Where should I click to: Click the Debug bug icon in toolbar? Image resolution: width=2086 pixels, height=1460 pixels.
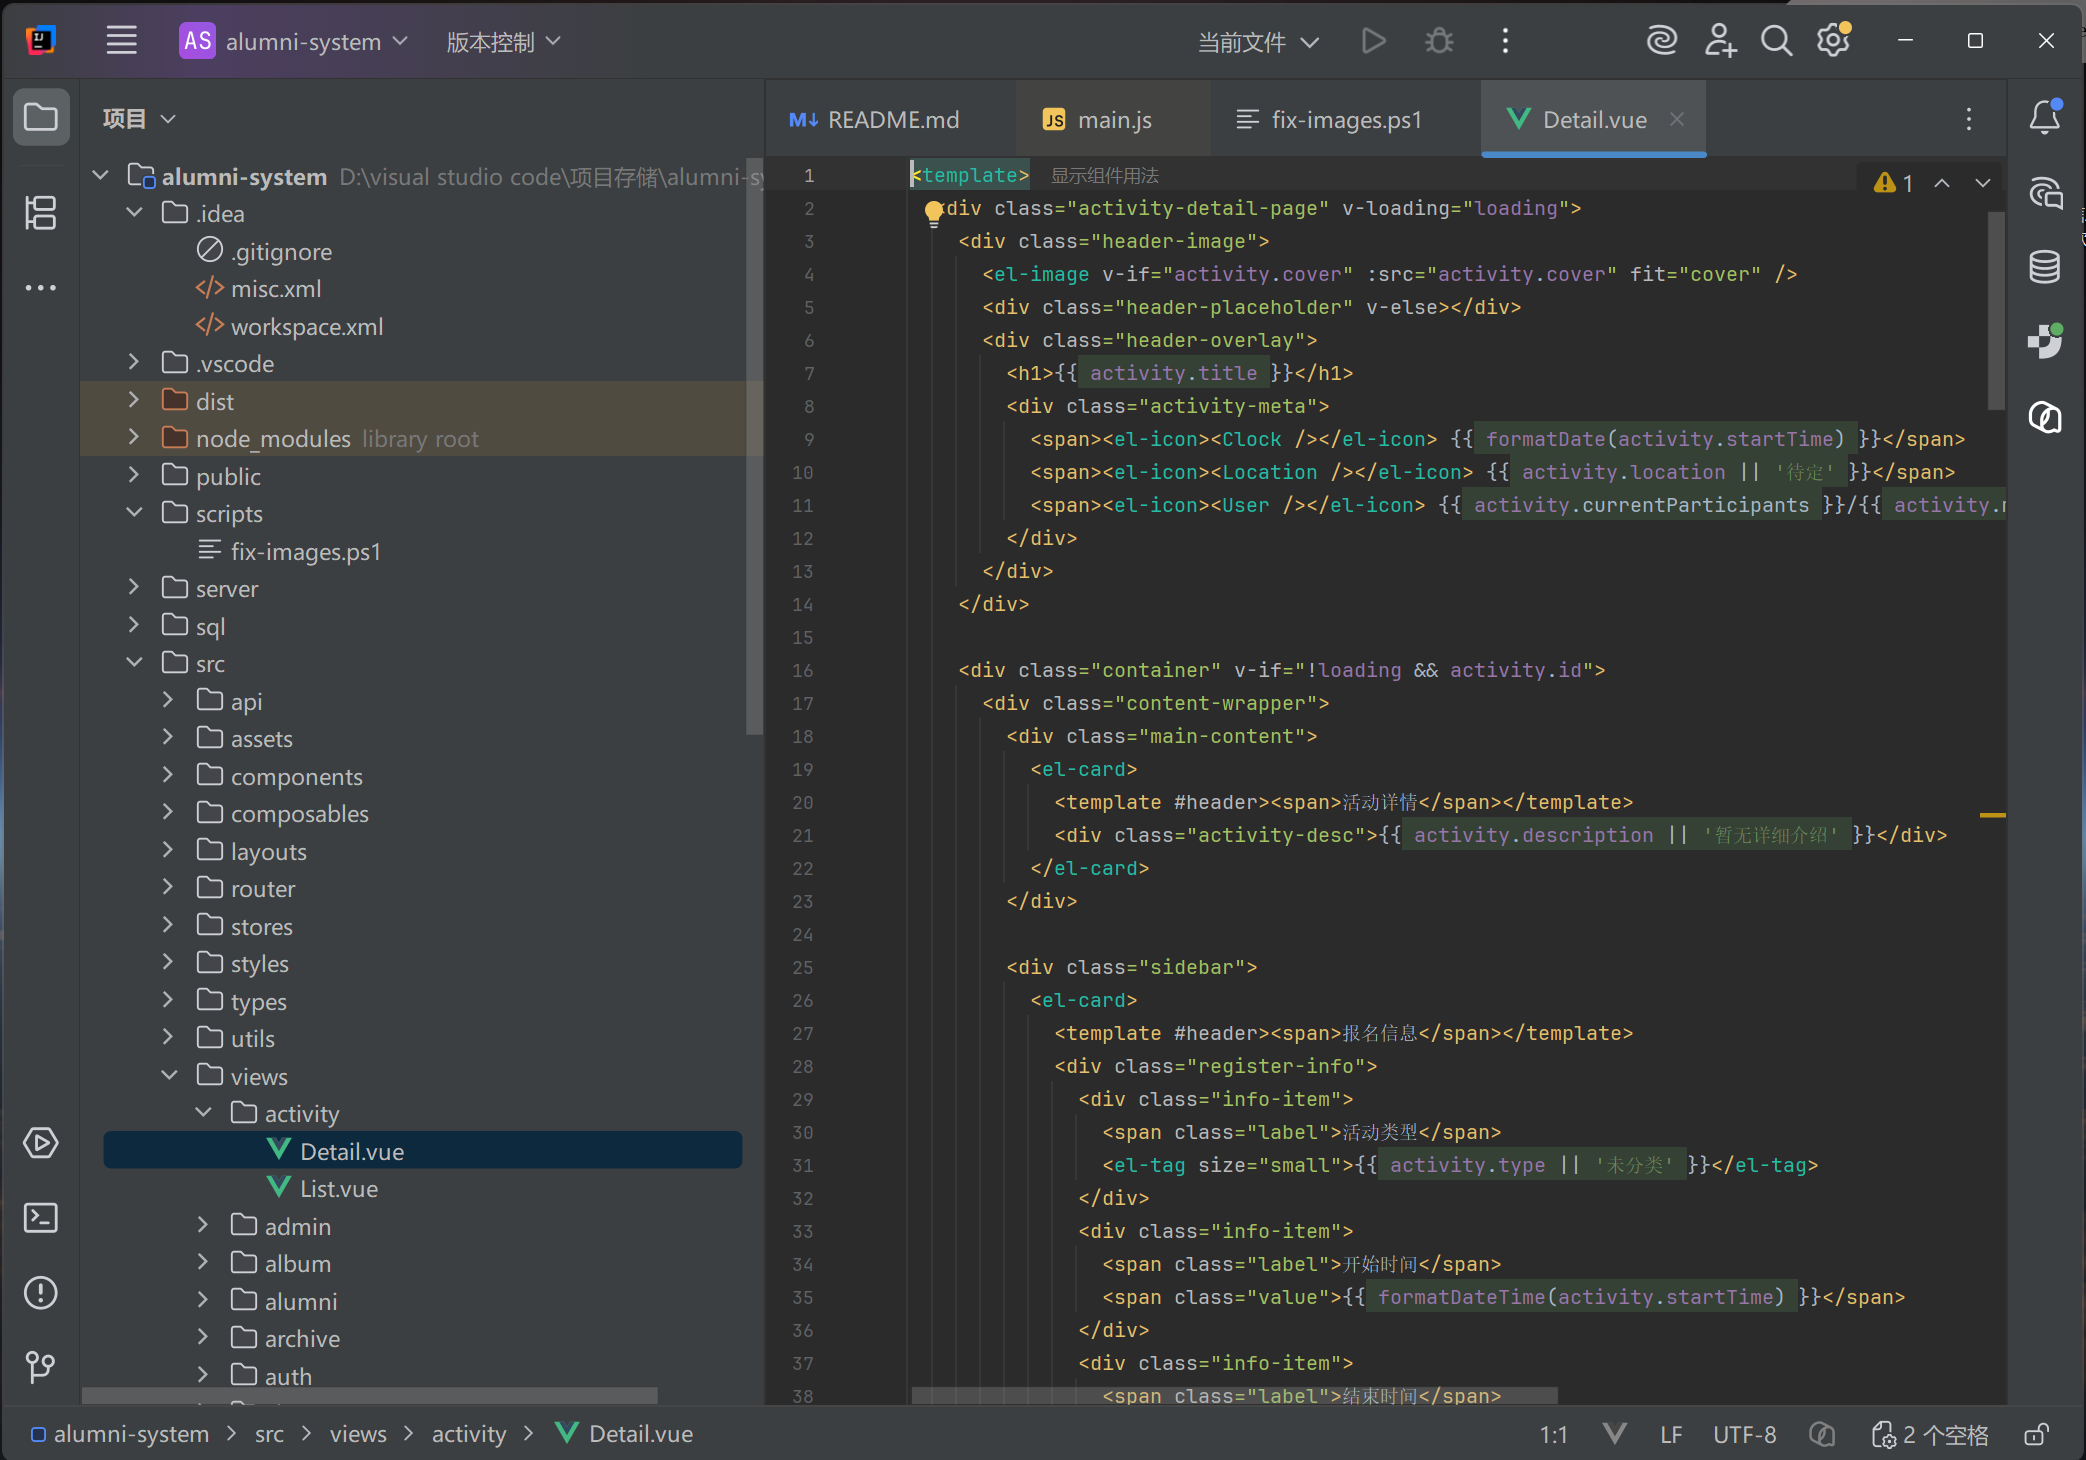point(1439,41)
